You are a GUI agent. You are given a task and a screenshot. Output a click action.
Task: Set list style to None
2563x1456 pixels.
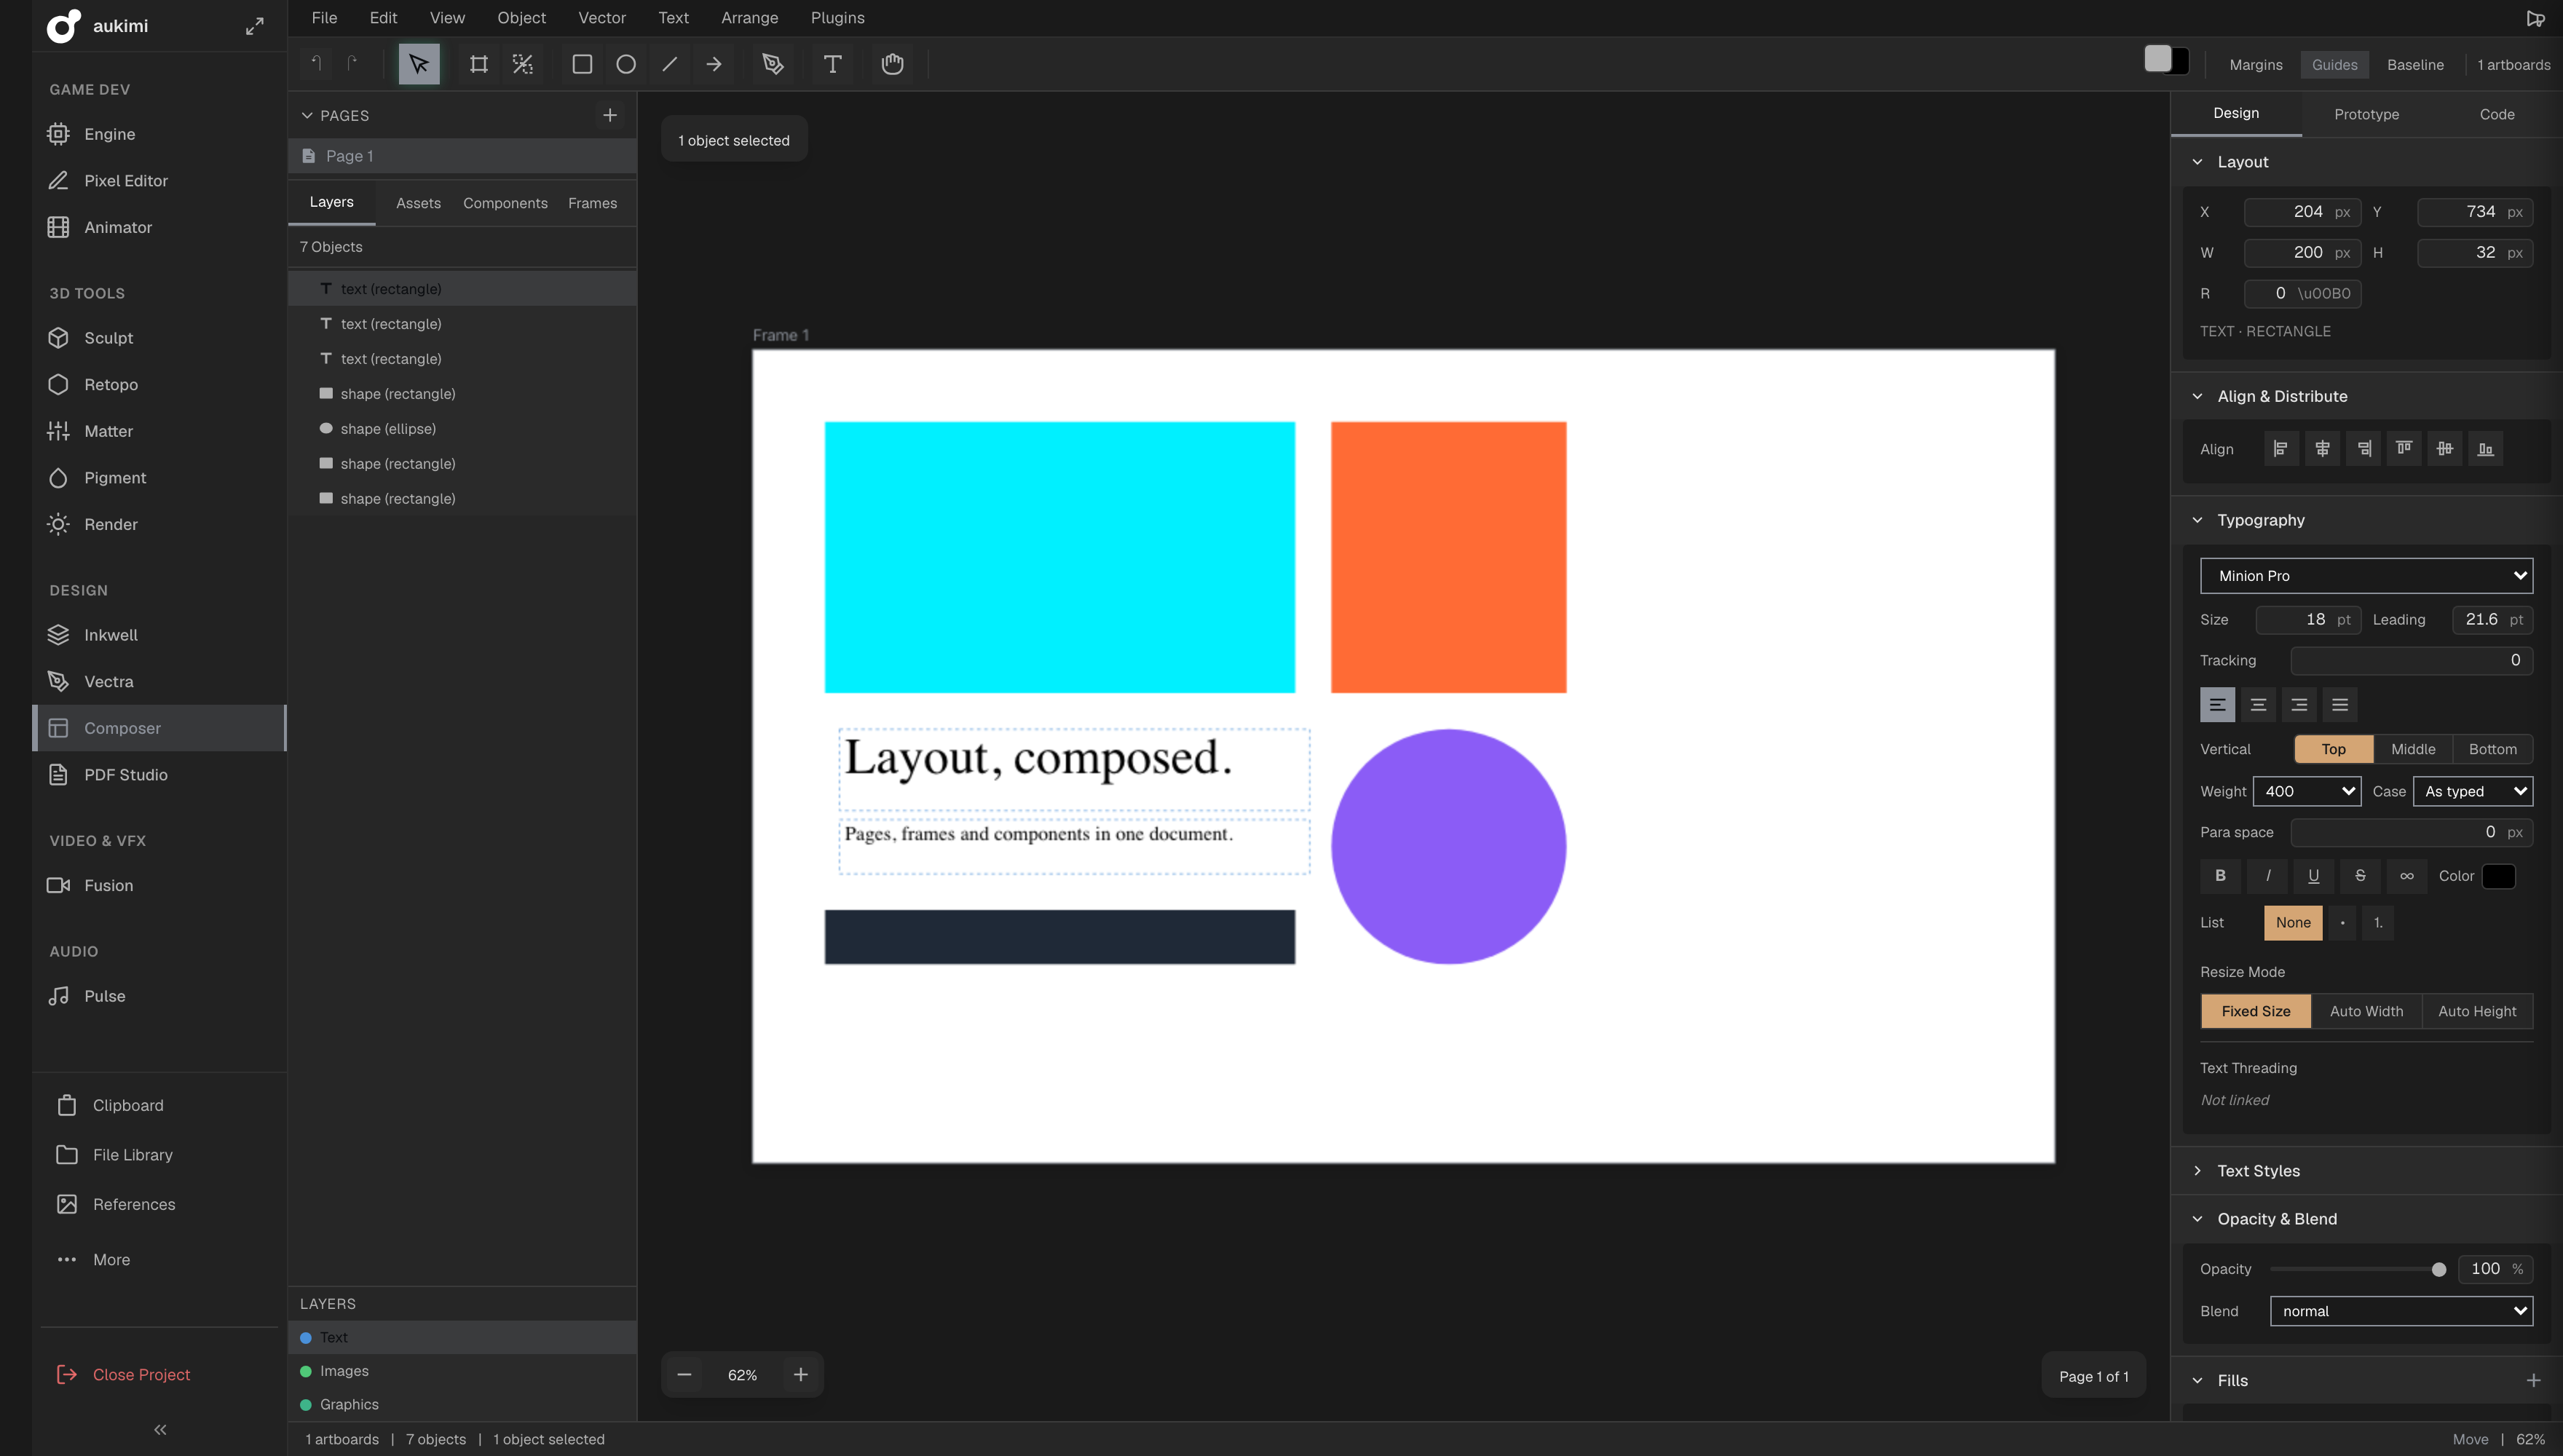coord(2293,923)
